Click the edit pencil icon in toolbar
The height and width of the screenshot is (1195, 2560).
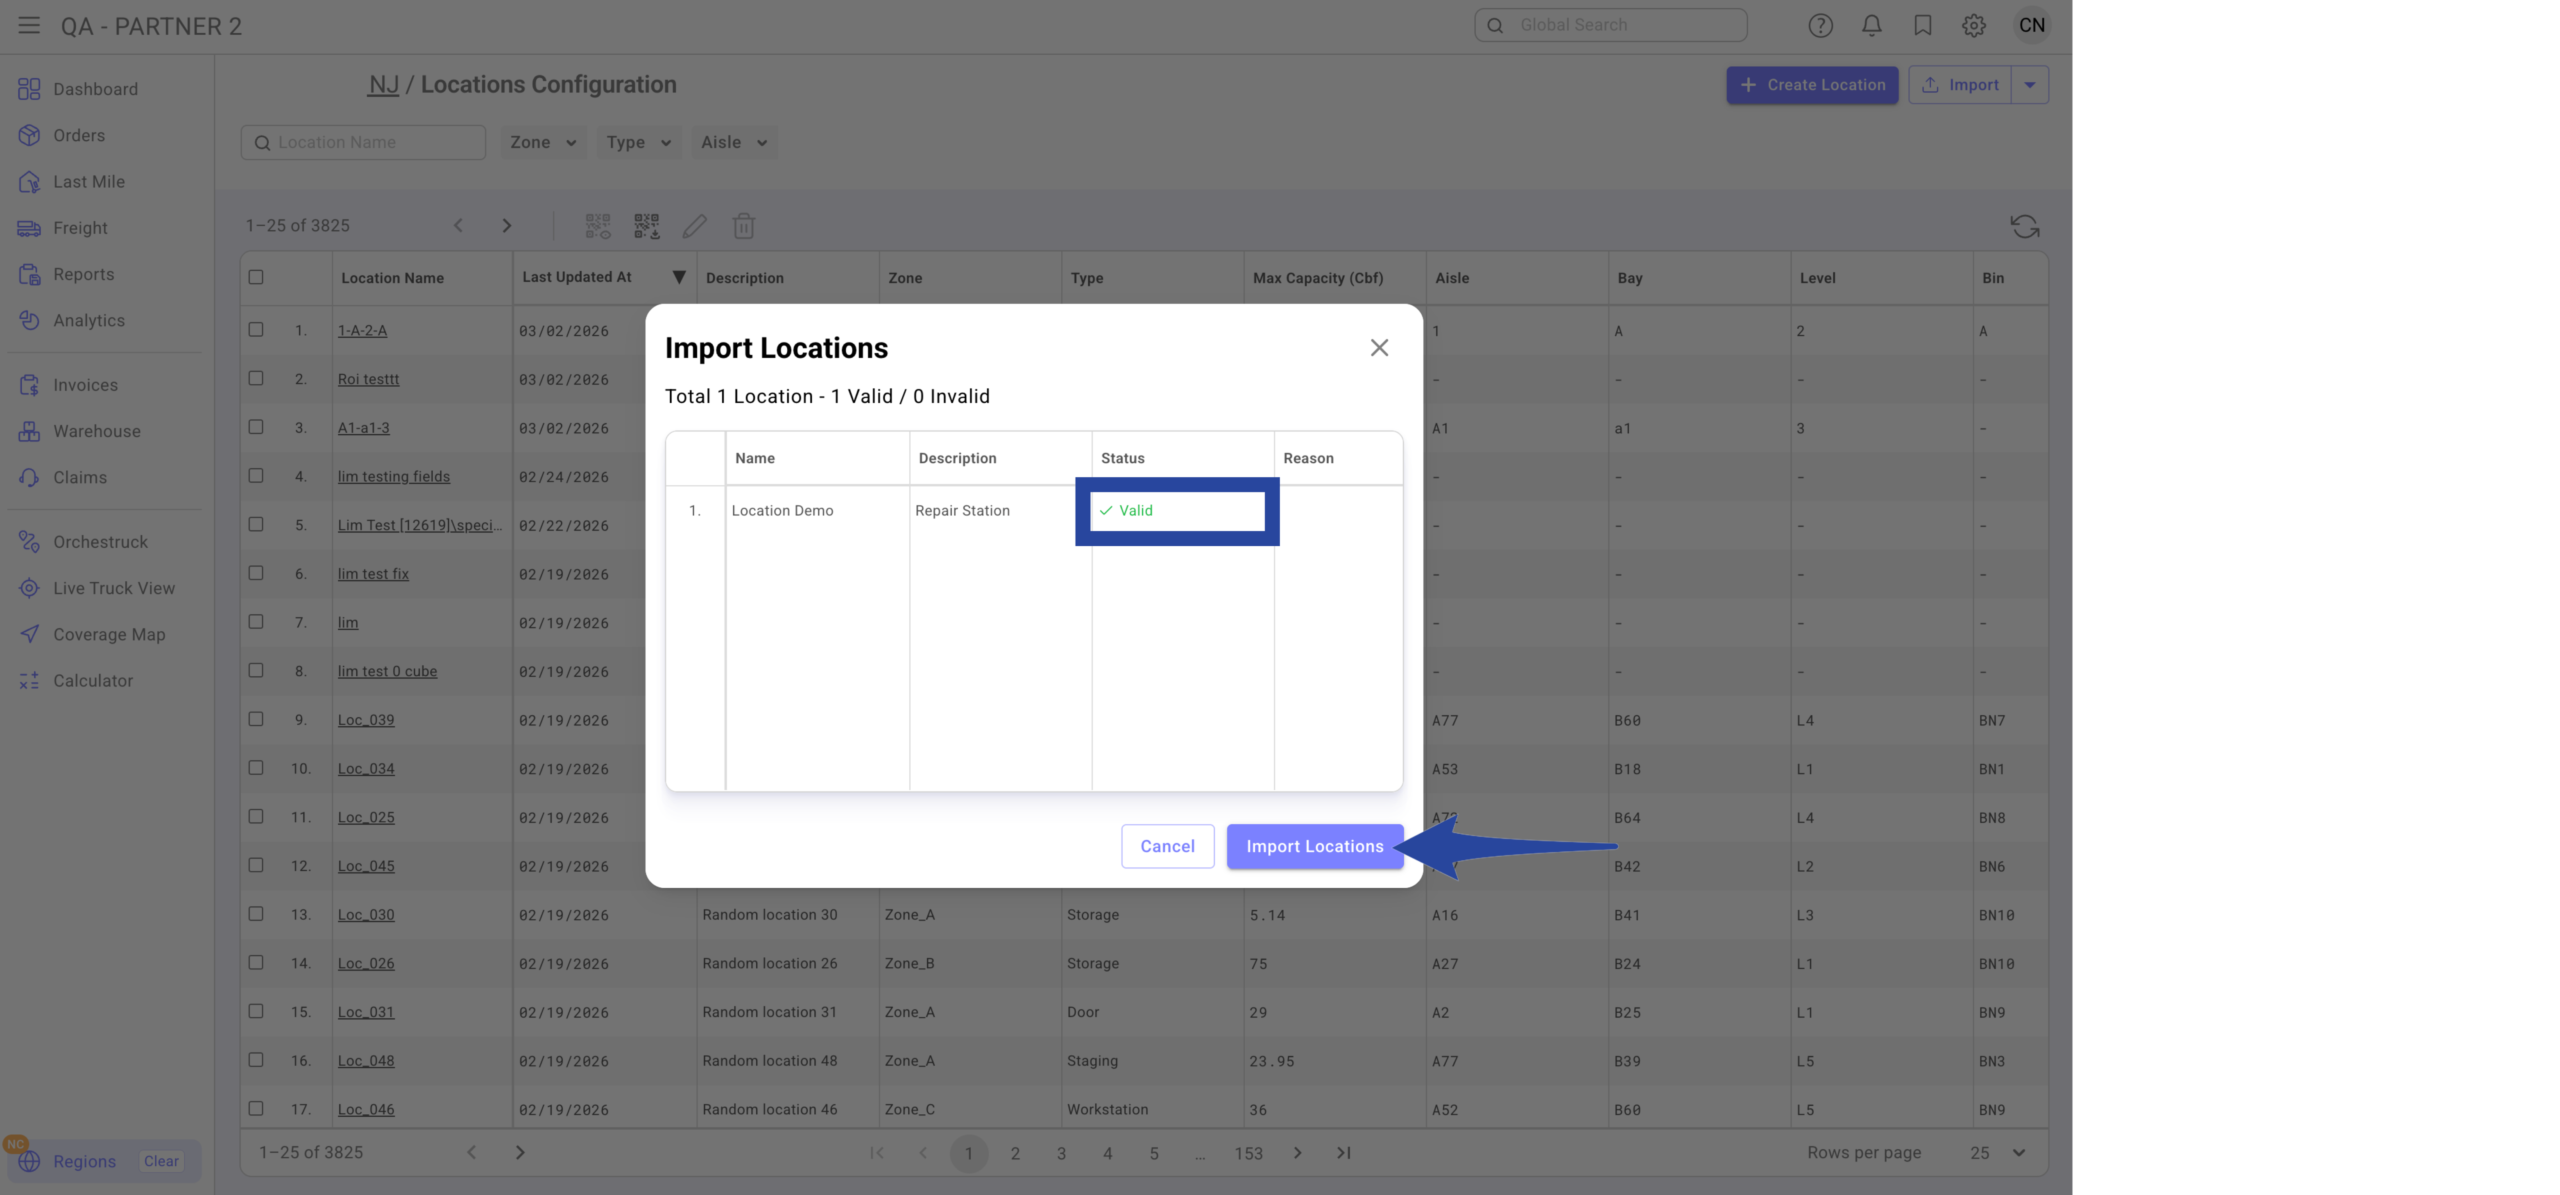(x=694, y=226)
